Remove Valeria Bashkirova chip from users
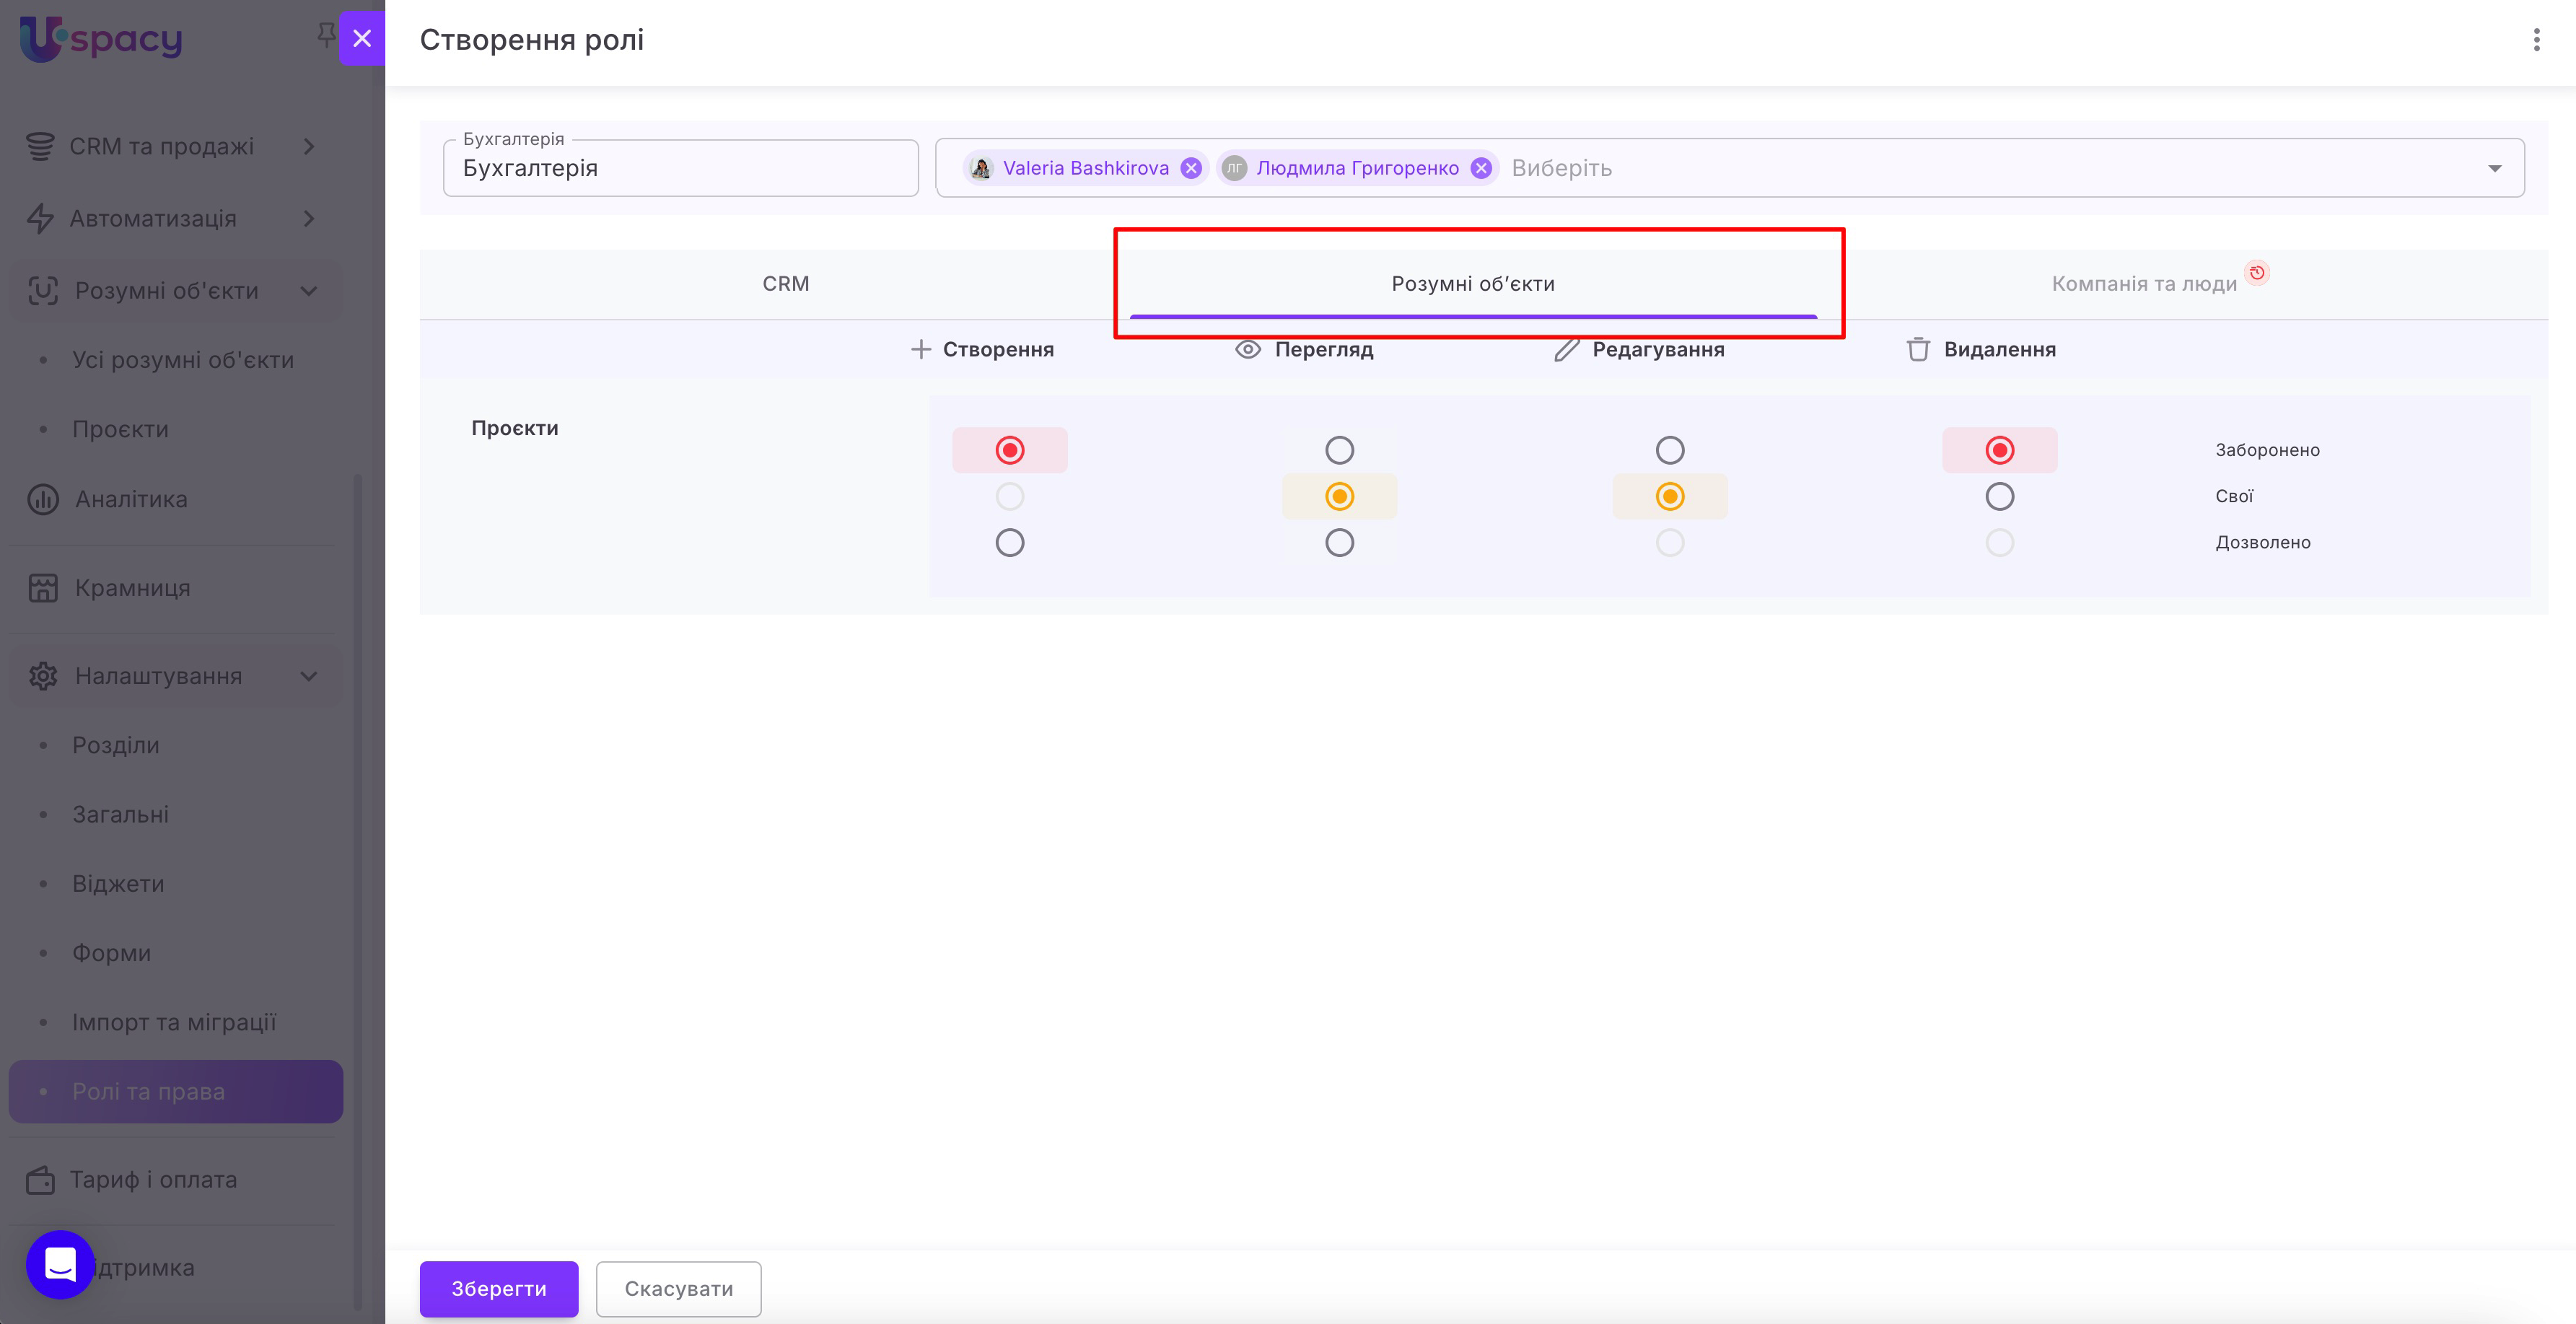The height and width of the screenshot is (1324, 2576). tap(1190, 168)
